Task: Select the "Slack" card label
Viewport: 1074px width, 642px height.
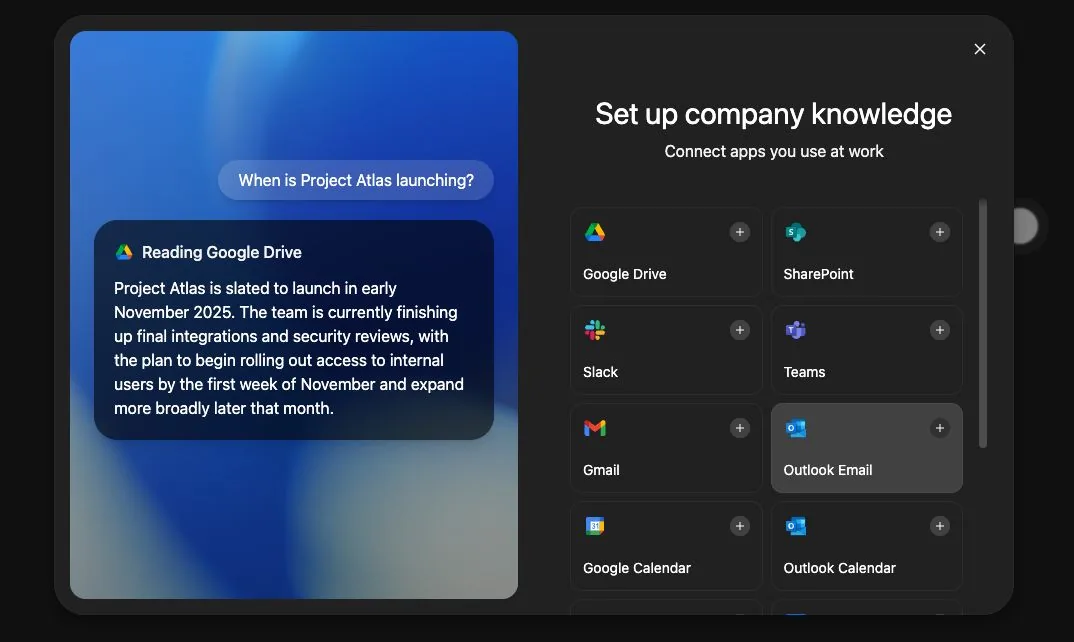Action: (x=600, y=372)
